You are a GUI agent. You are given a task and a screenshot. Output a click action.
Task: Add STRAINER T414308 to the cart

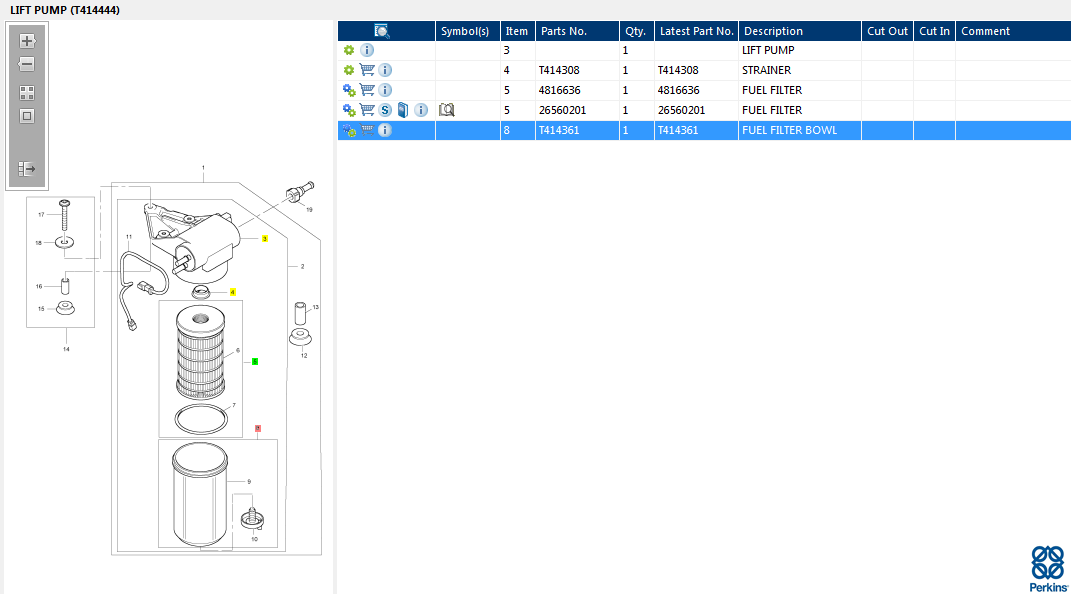(367, 70)
